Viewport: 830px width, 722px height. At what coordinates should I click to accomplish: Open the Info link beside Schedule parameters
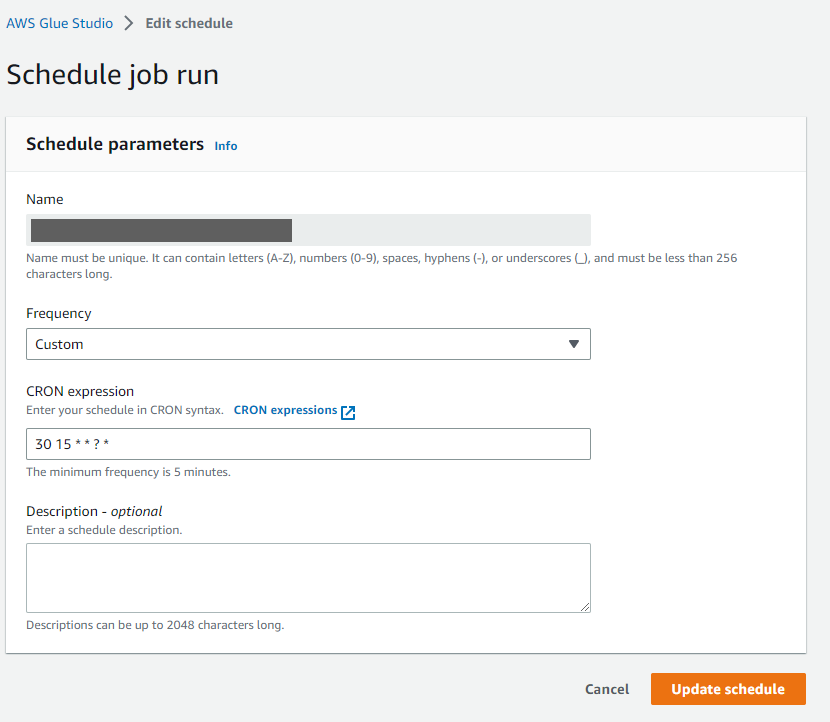click(226, 146)
